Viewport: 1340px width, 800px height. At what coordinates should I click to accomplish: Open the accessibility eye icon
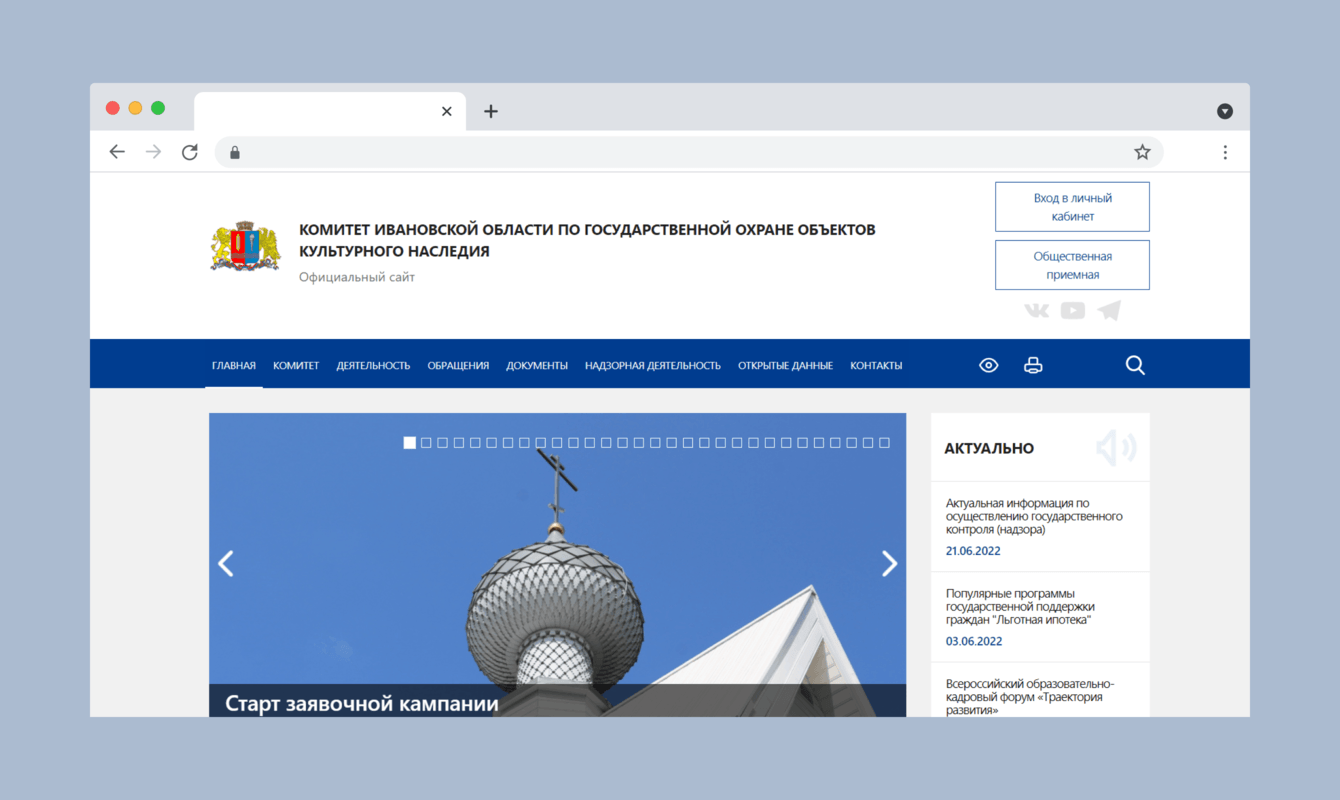(988, 364)
